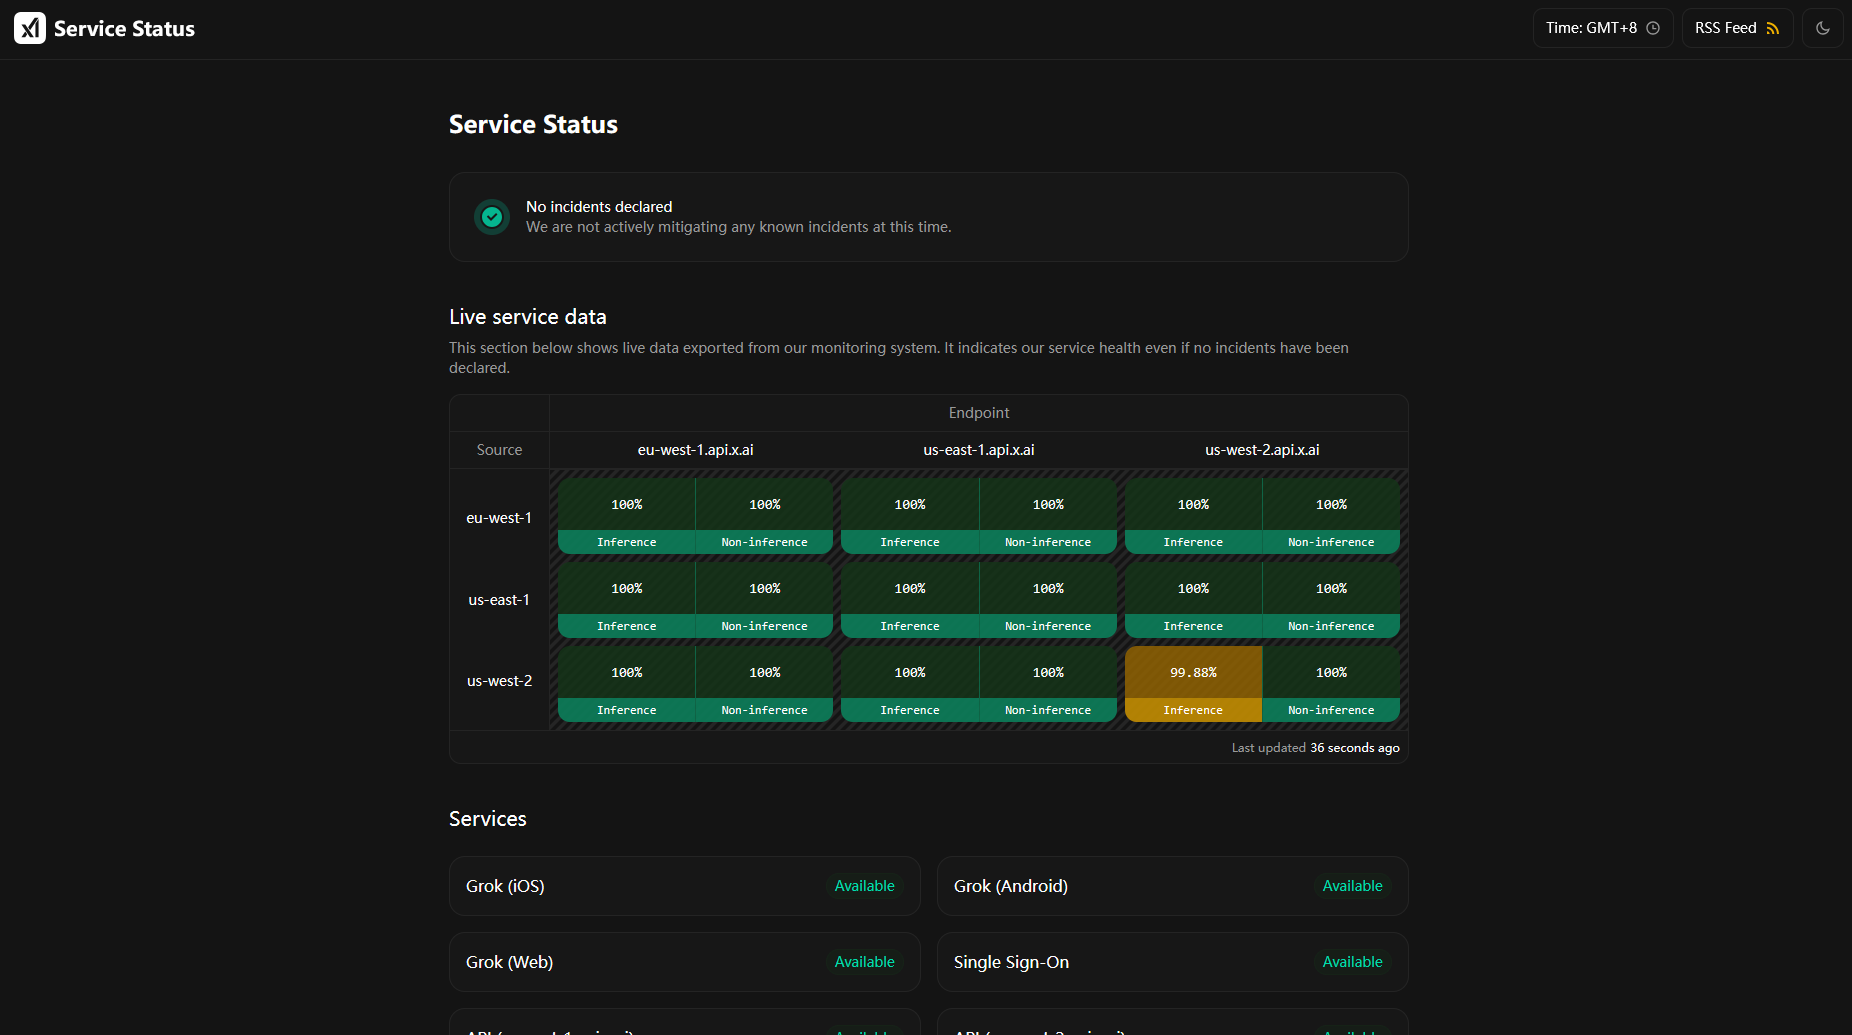Image resolution: width=1852 pixels, height=1035 pixels.
Task: Click the "Services" section heading
Action: 488,819
